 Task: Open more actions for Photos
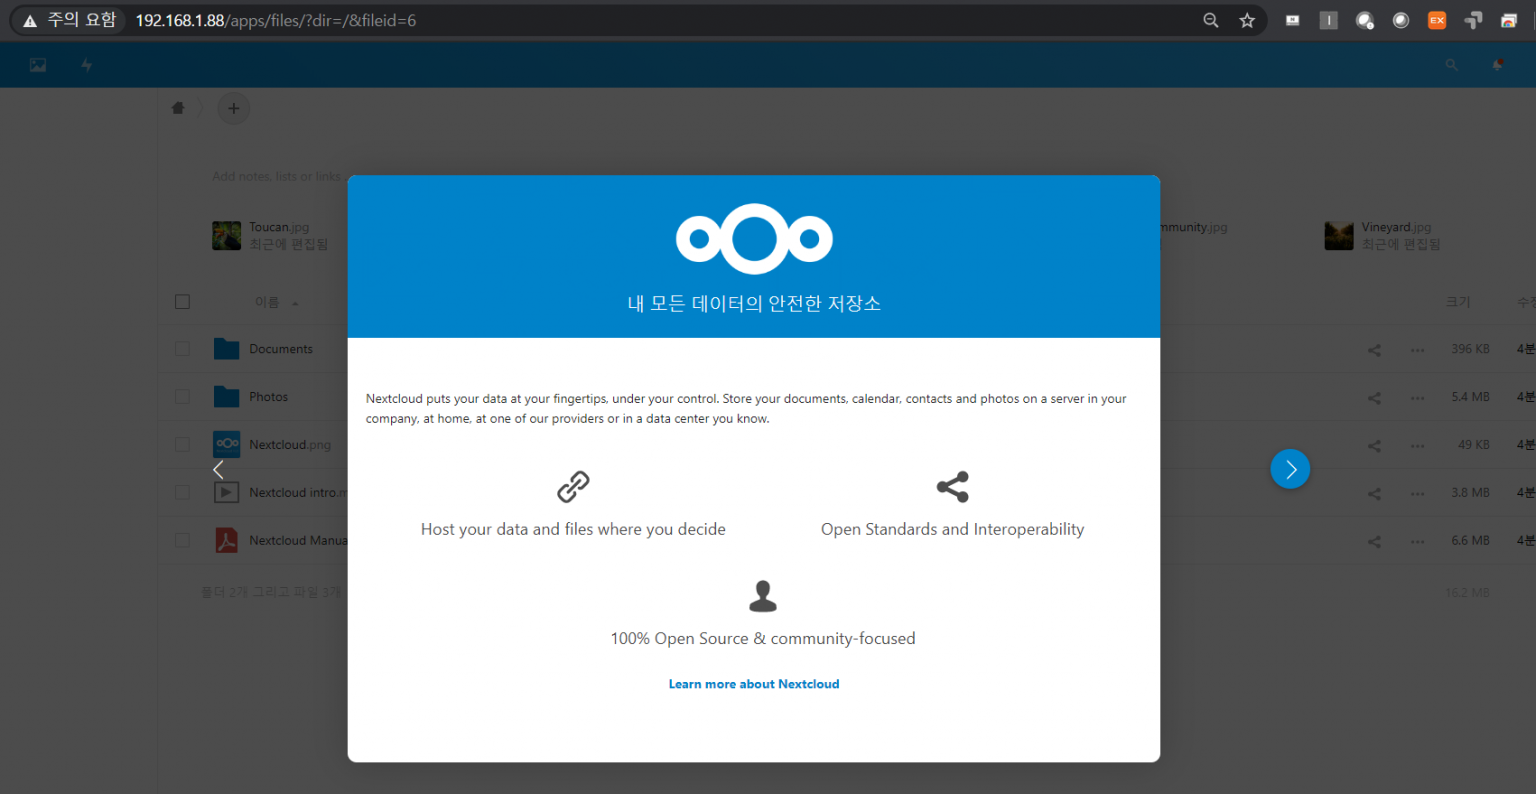coord(1417,398)
